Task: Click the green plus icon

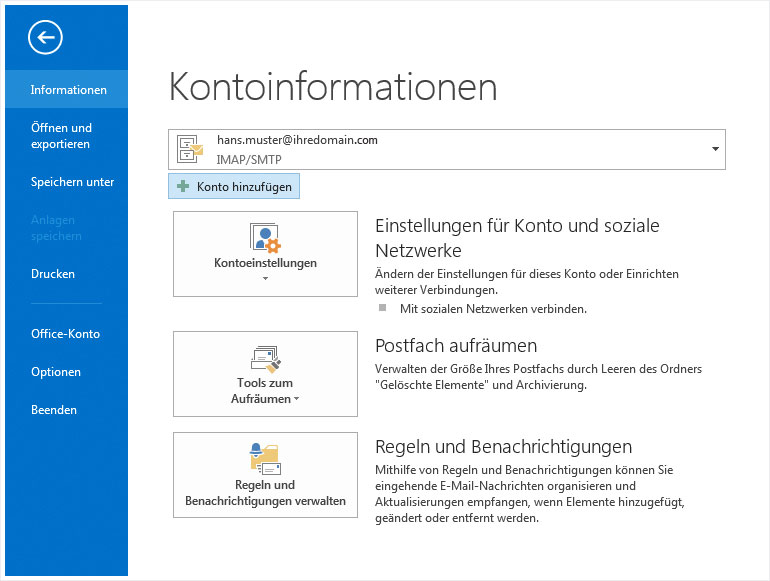Action: click(x=183, y=186)
